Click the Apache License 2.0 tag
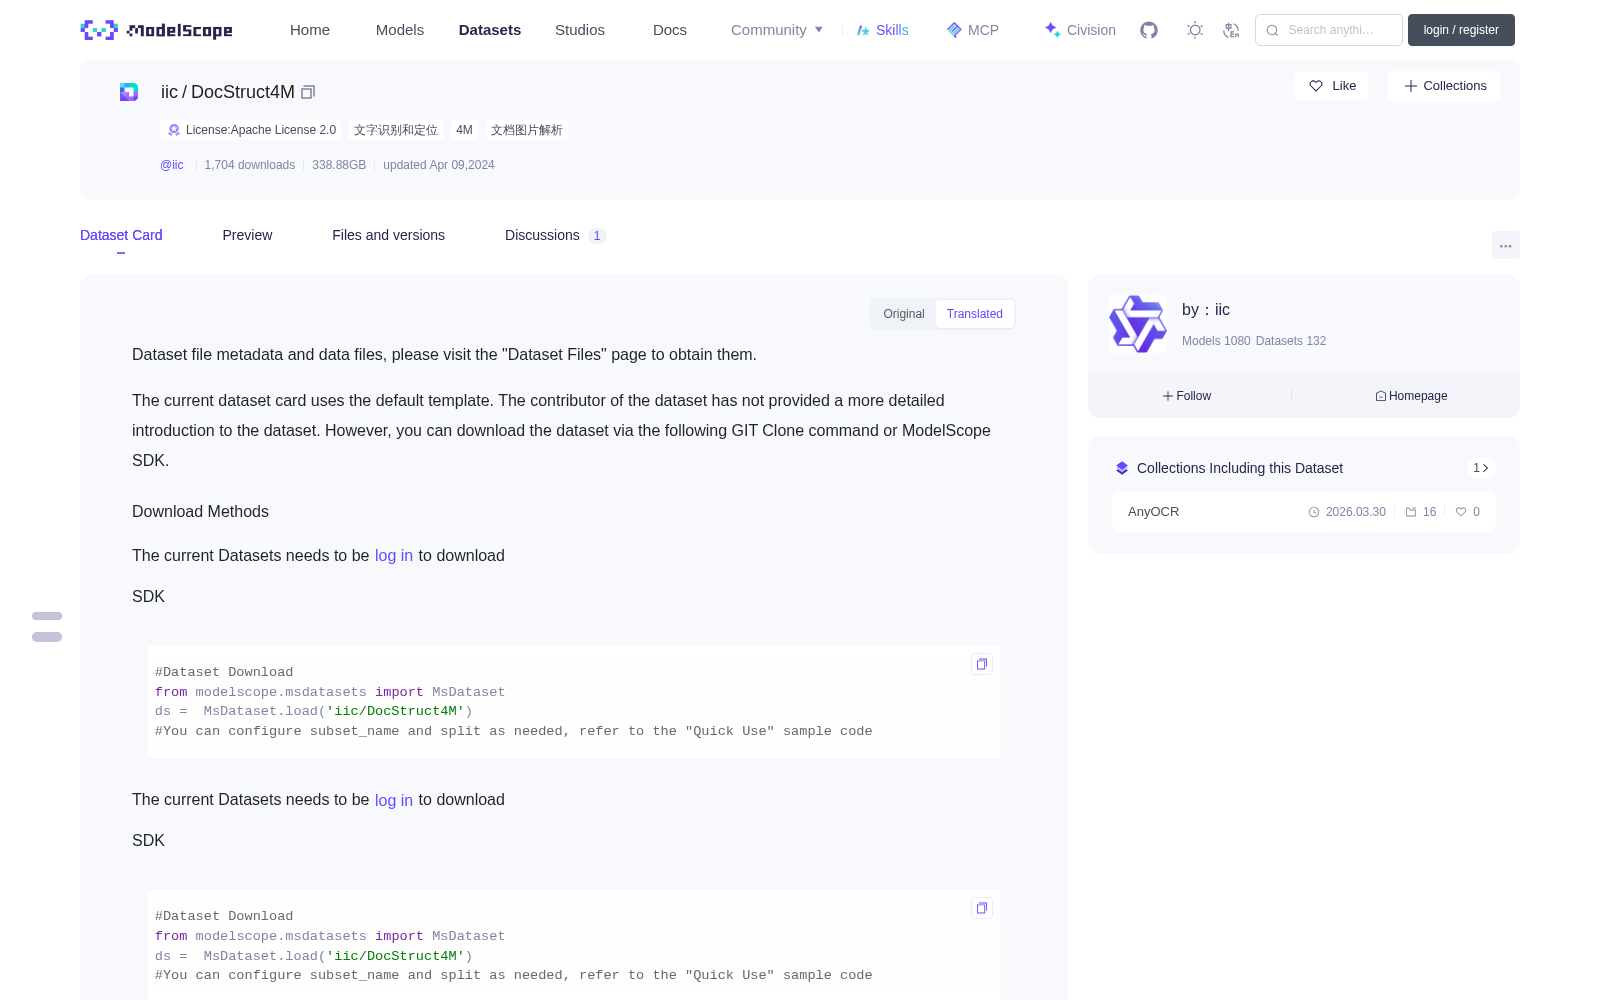The width and height of the screenshot is (1600, 1000). [251, 130]
